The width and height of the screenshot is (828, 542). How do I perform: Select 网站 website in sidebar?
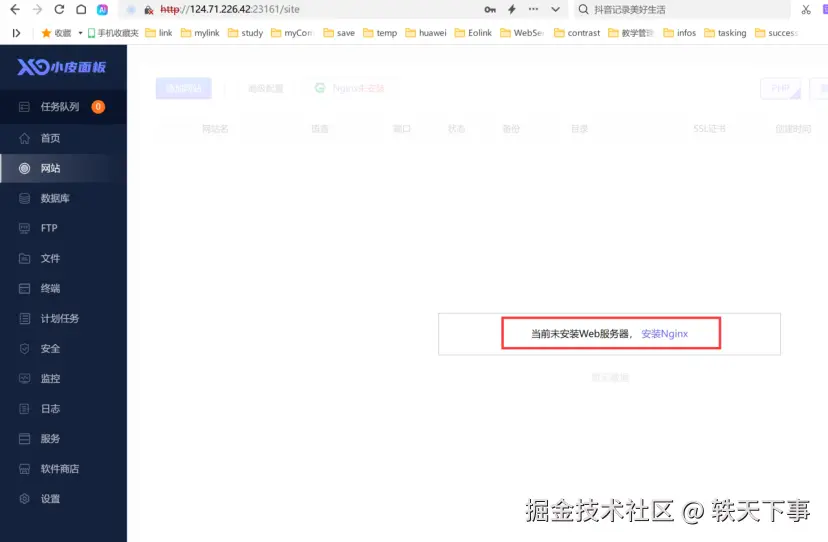pyautogui.click(x=63, y=169)
